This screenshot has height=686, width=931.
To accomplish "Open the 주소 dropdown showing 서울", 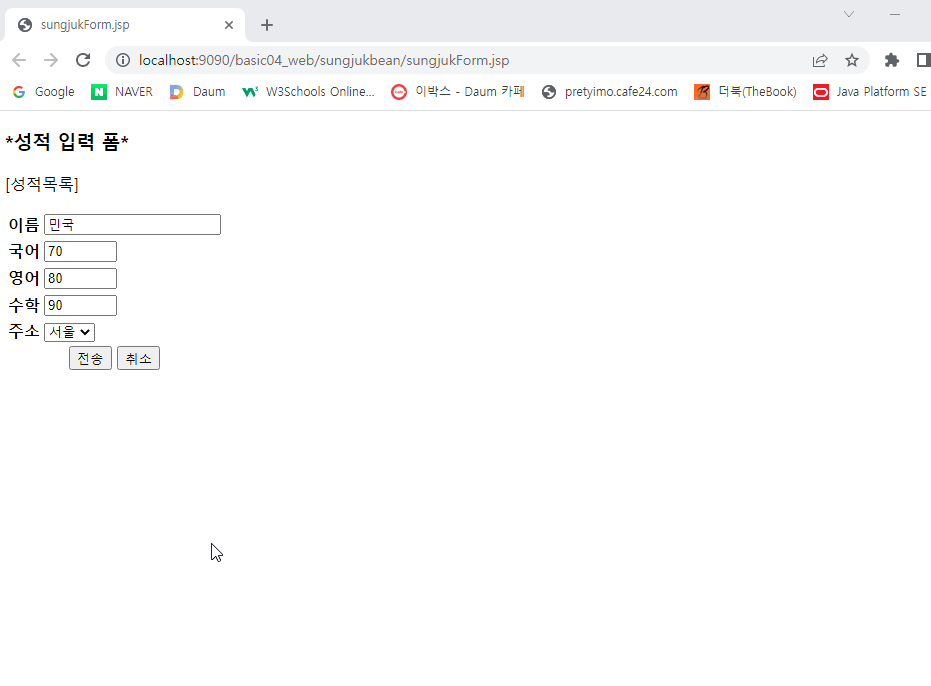I will click(69, 332).
